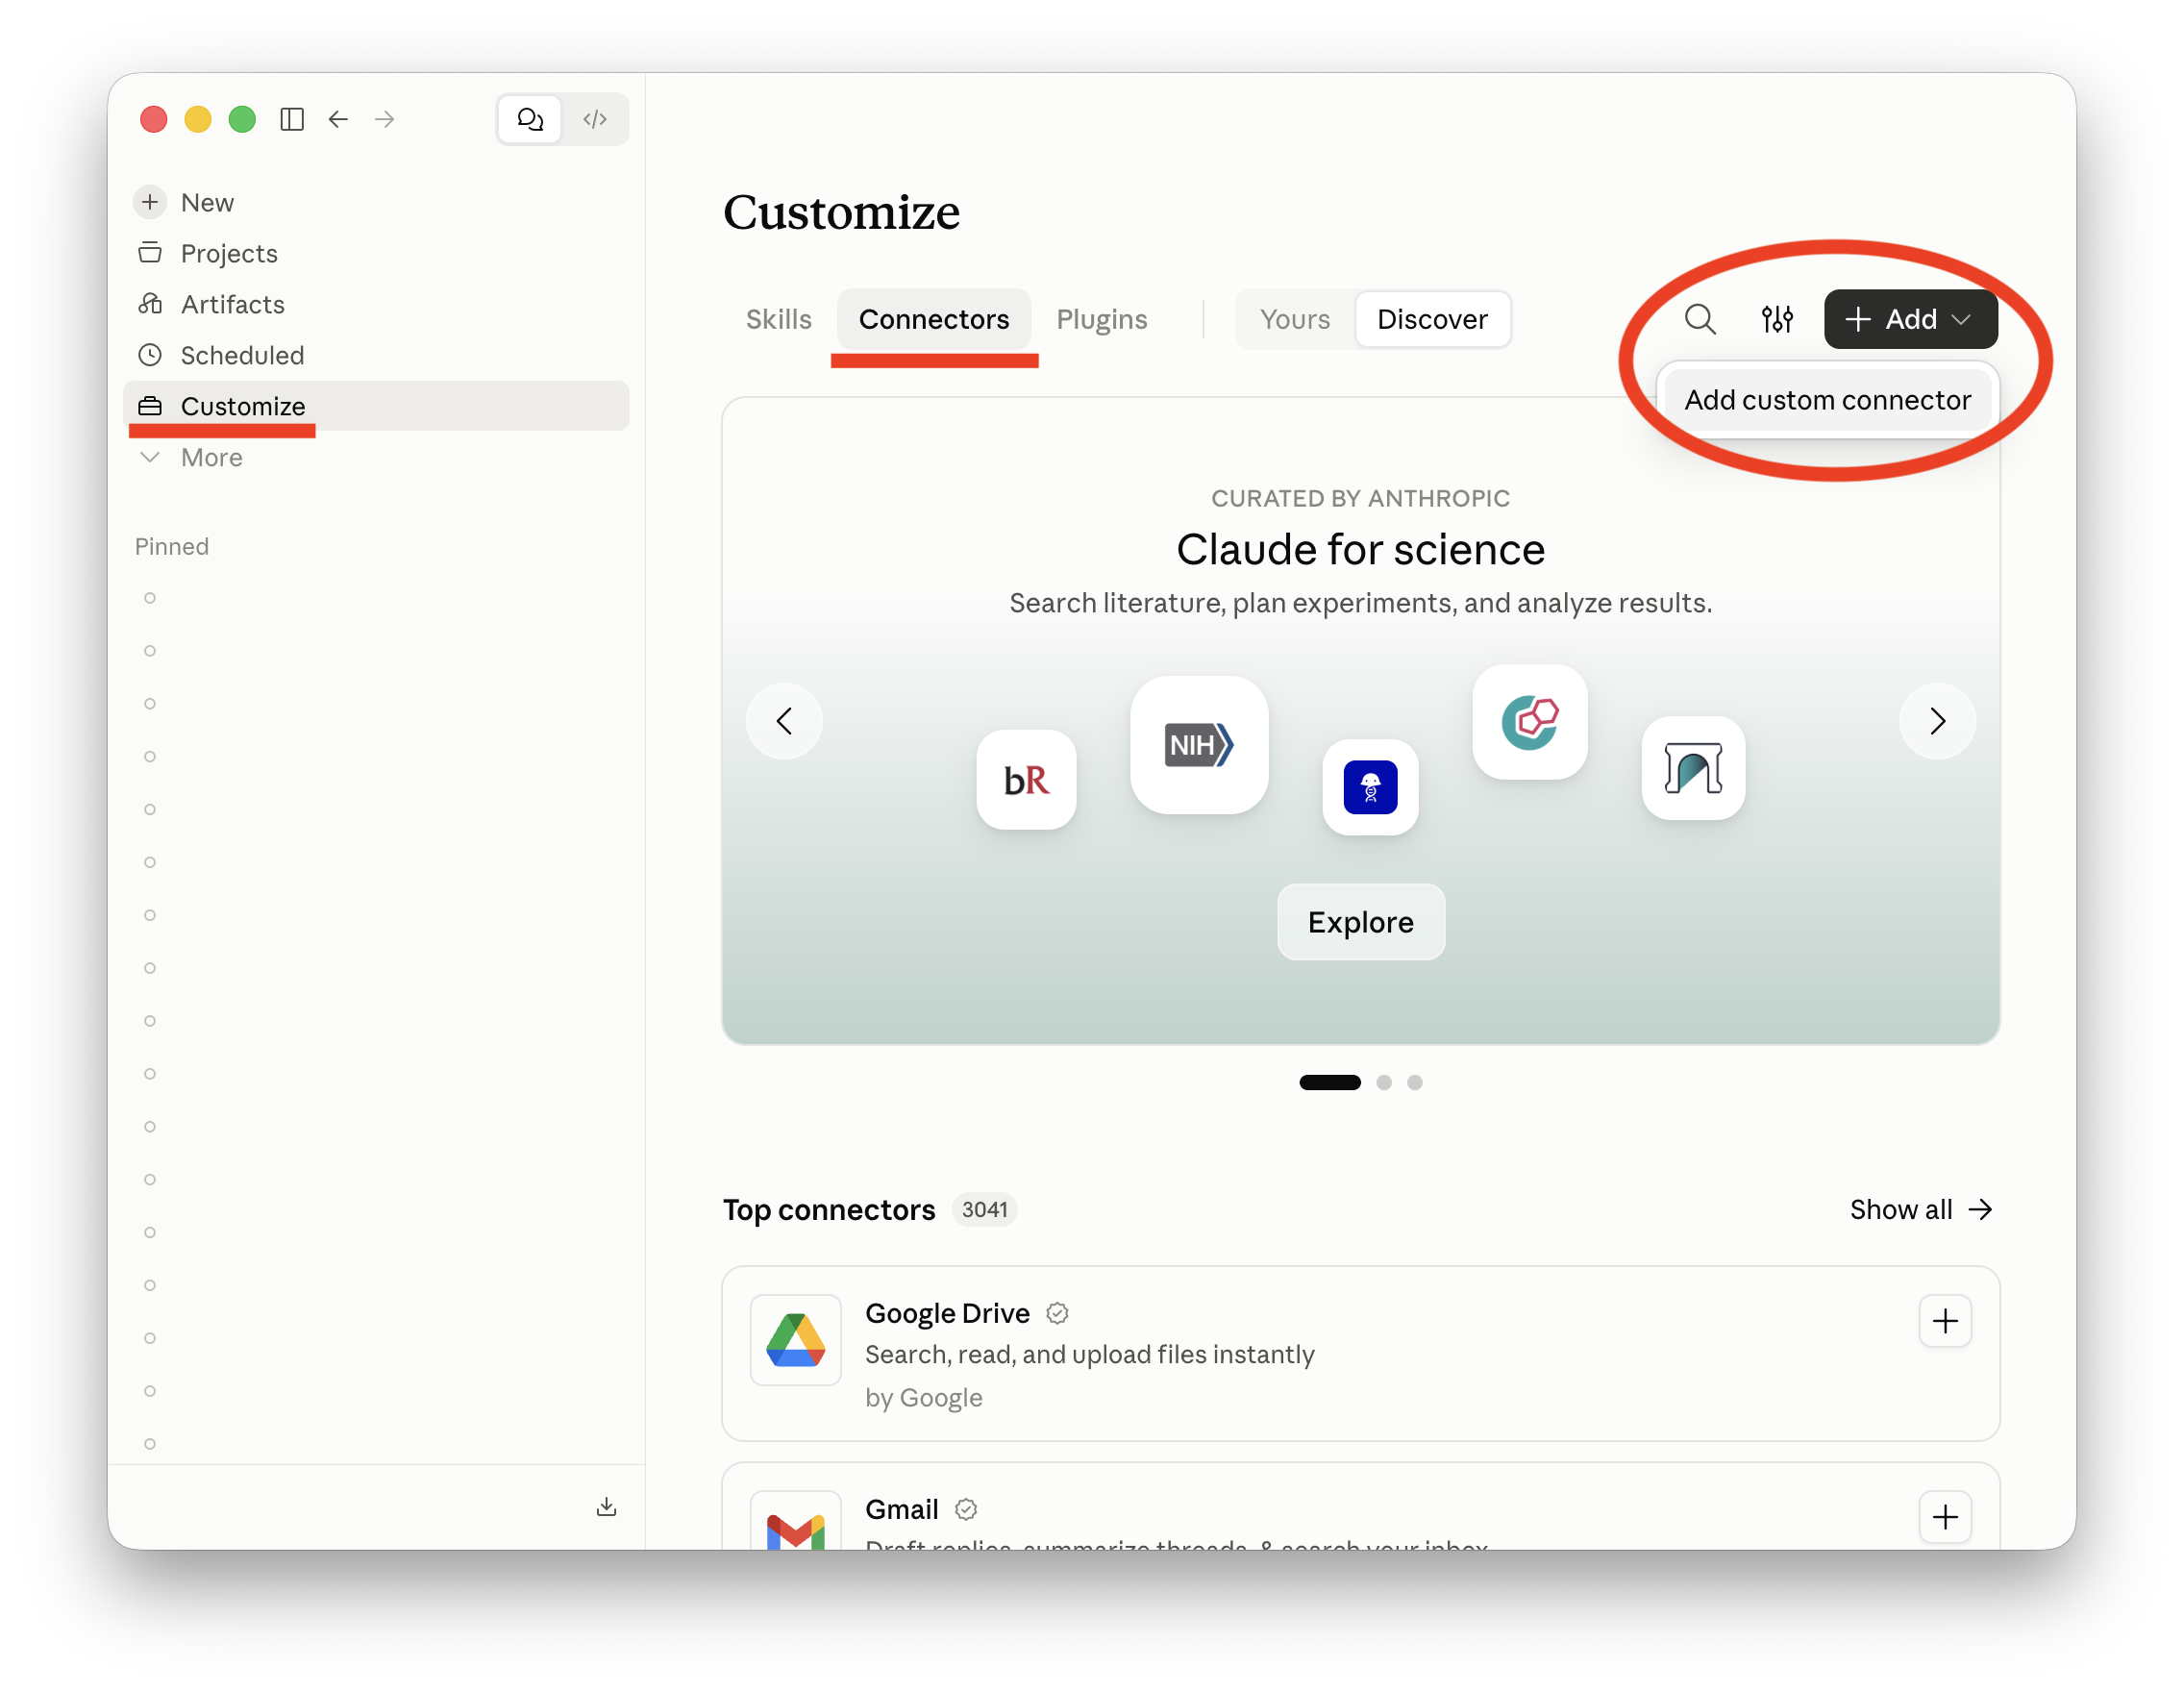Click the teal hexagon connector icon
2184x1692 pixels.
coord(1530,721)
